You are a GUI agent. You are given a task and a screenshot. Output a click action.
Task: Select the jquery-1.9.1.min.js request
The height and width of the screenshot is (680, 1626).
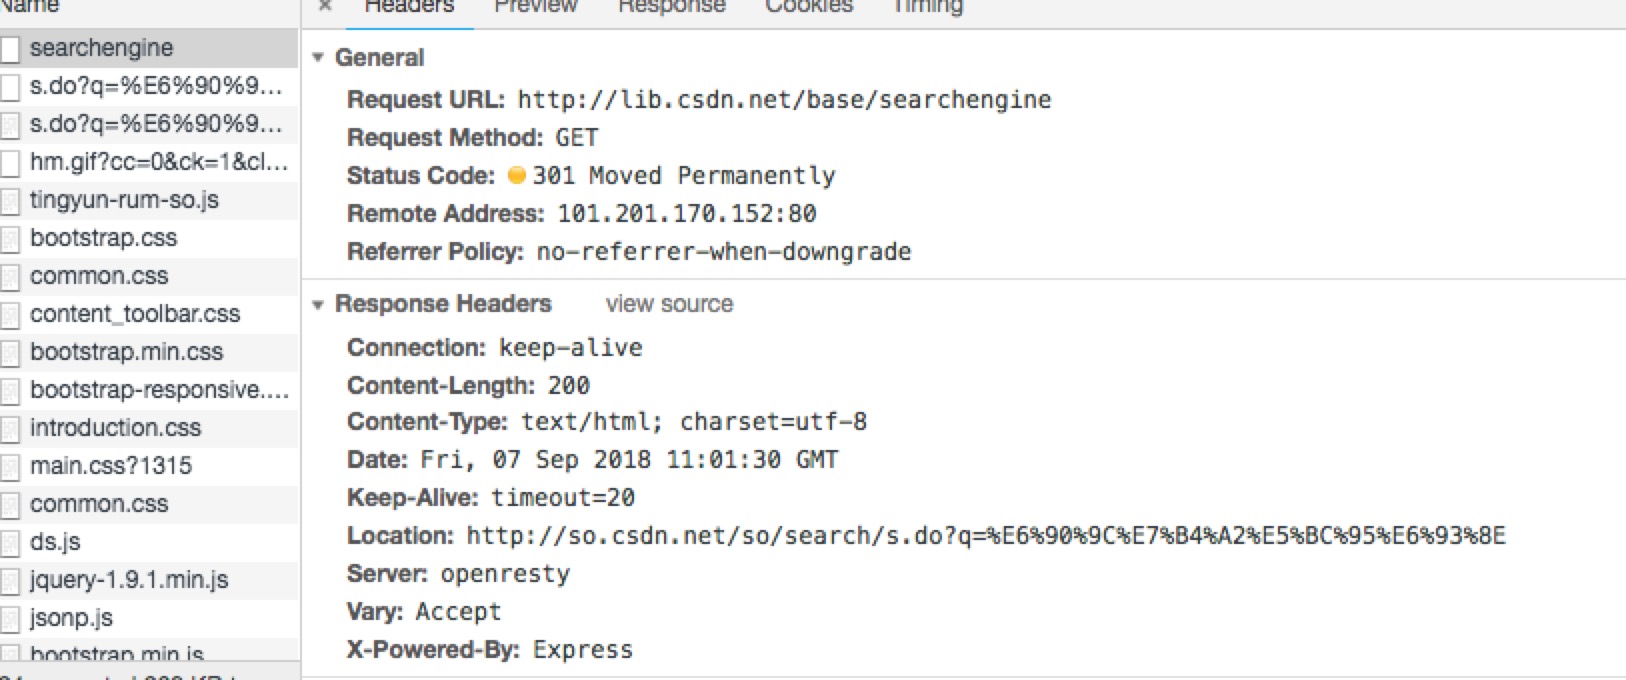tap(150, 580)
